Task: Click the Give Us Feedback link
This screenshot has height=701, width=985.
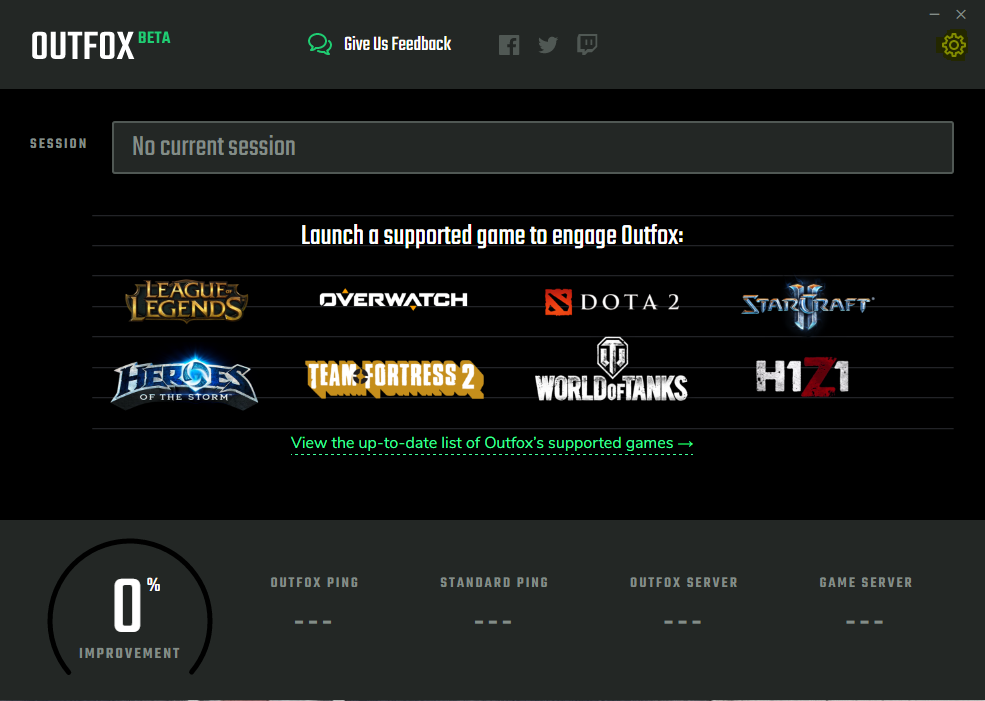Action: pyautogui.click(x=398, y=44)
